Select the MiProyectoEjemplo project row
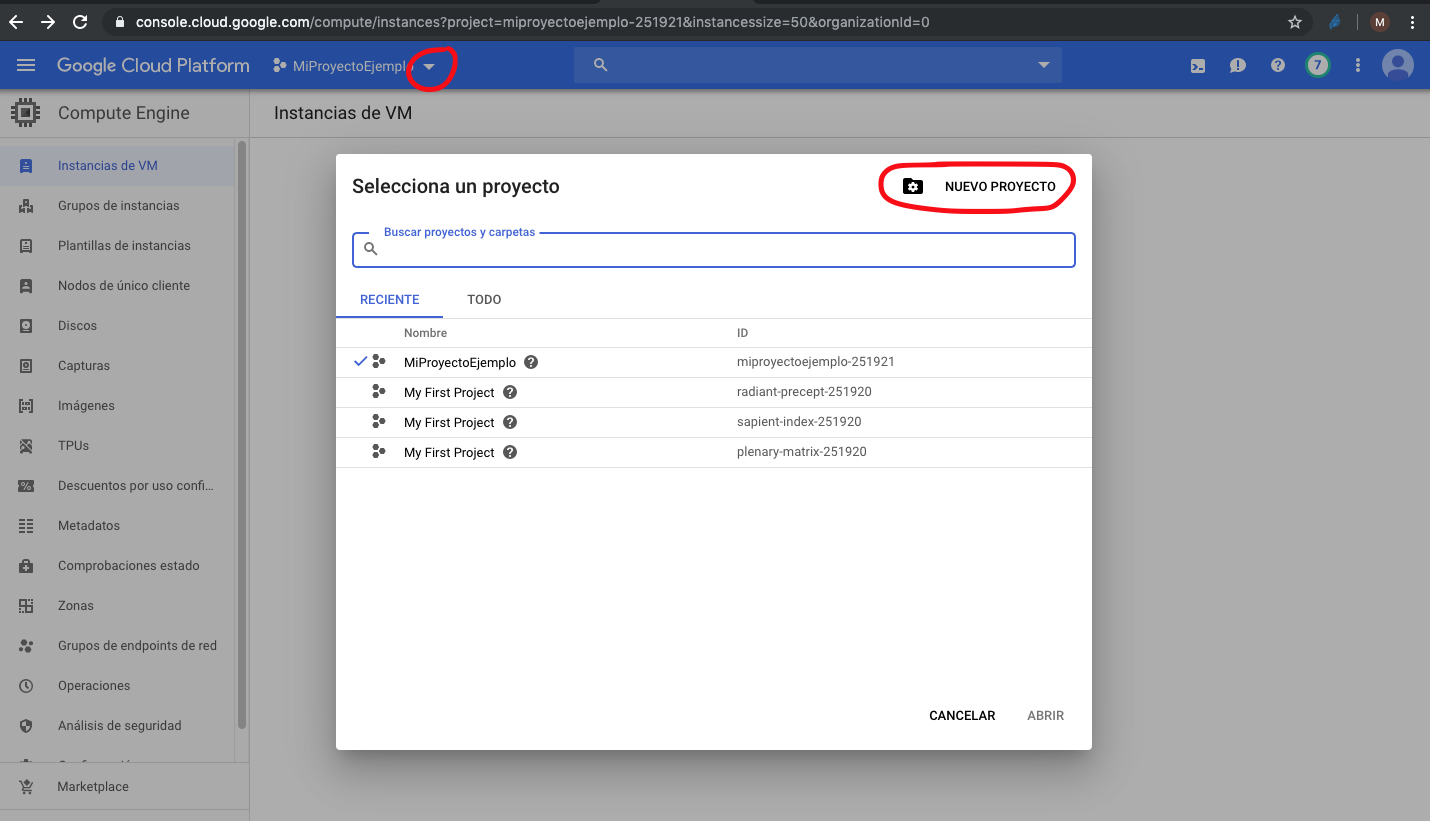 714,362
